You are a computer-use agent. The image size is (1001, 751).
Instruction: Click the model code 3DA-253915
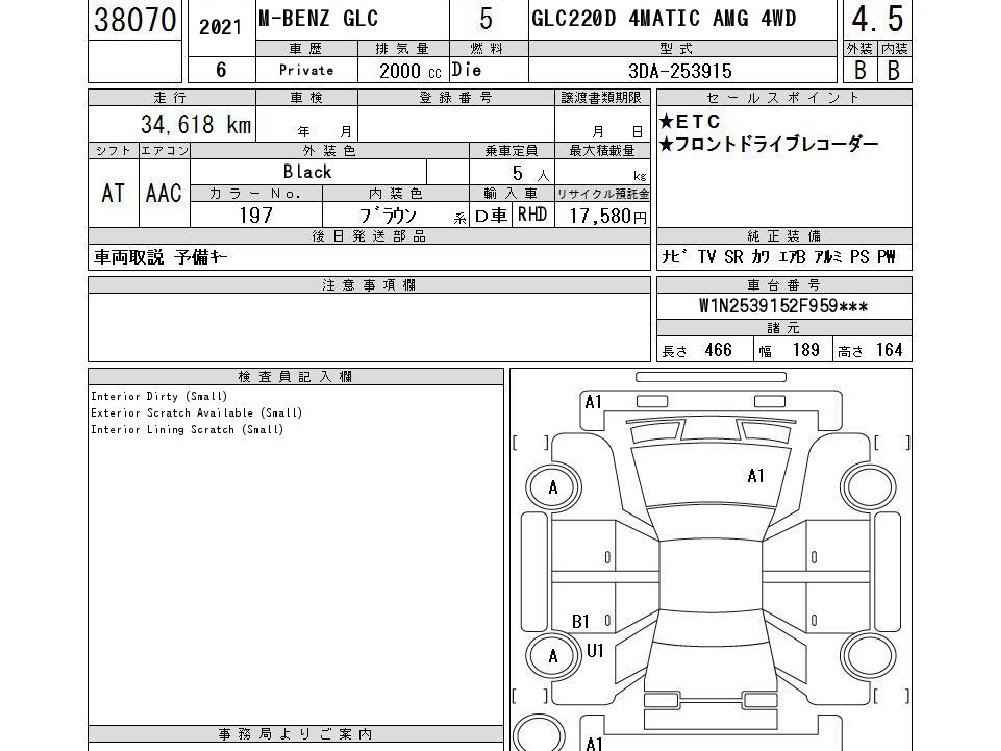click(680, 70)
